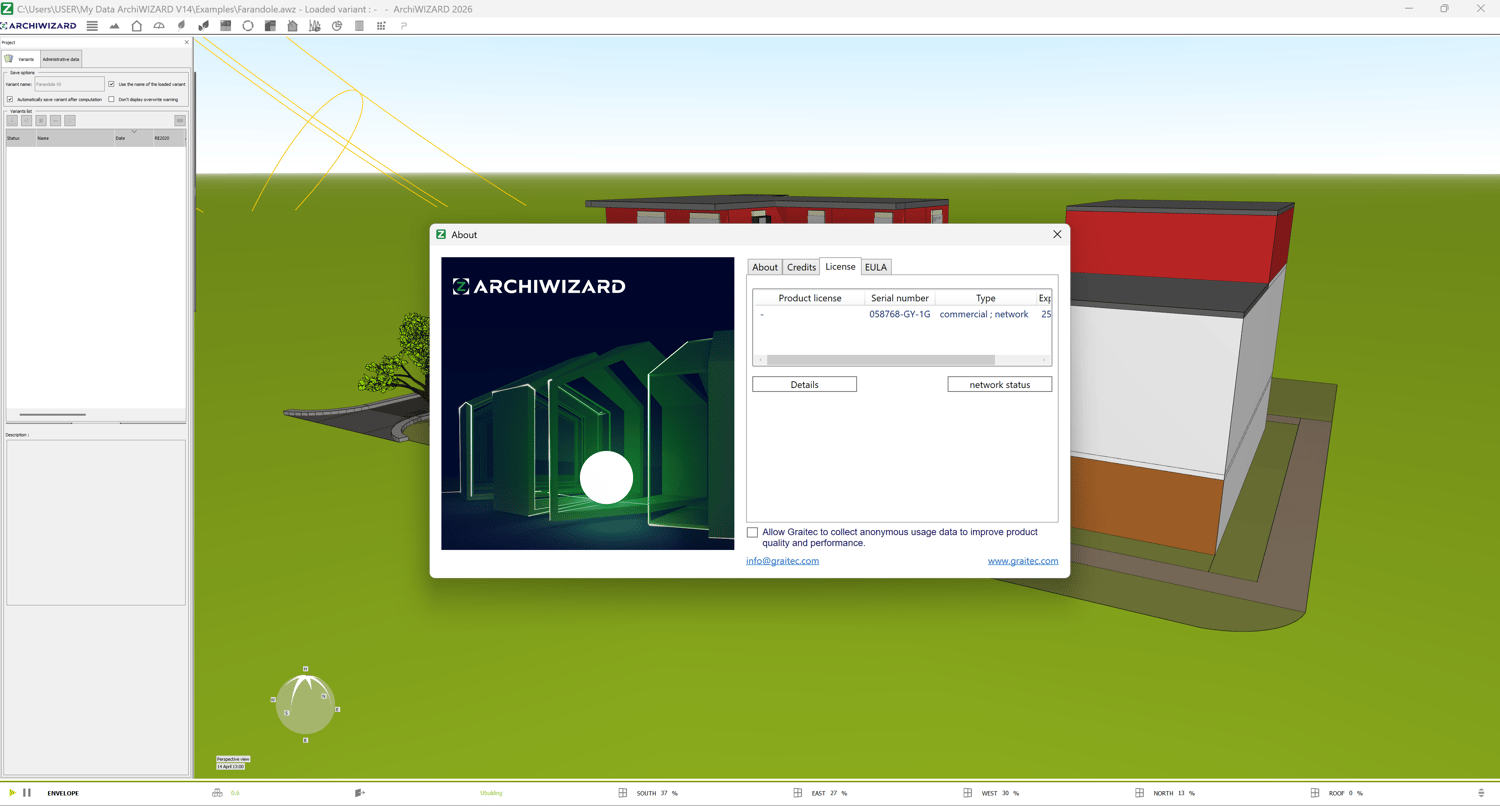Click the far-right Variants list toolbar button
Image resolution: width=1500 pixels, height=806 pixels.
180,121
